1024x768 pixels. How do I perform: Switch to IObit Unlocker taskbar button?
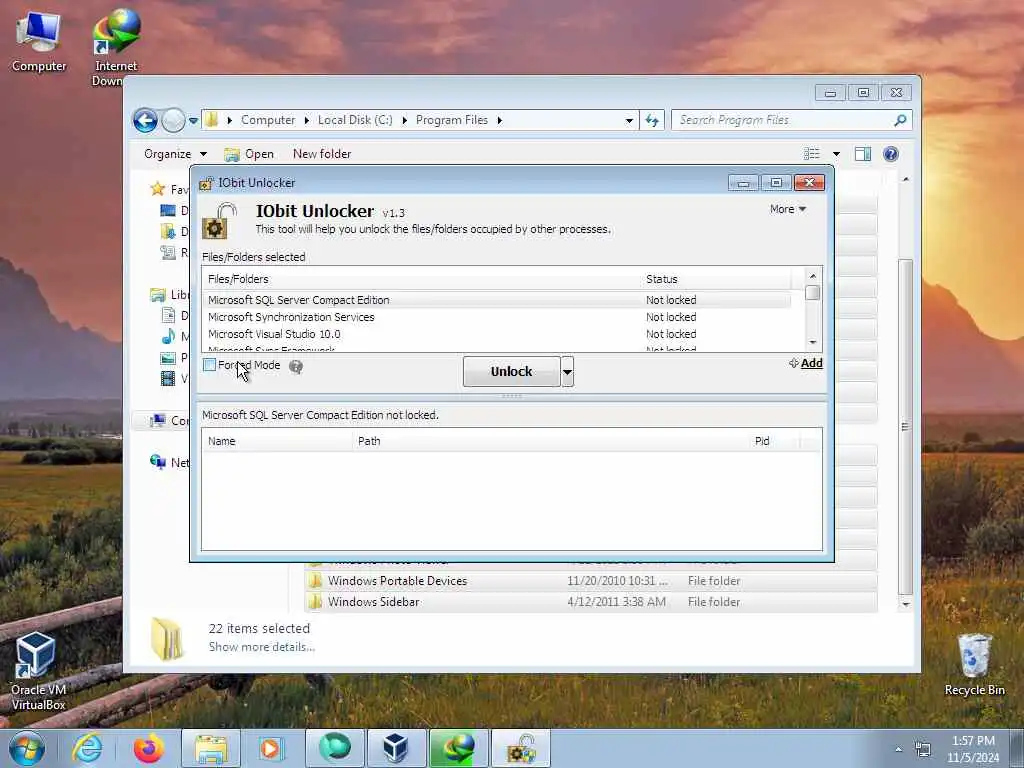pos(520,749)
